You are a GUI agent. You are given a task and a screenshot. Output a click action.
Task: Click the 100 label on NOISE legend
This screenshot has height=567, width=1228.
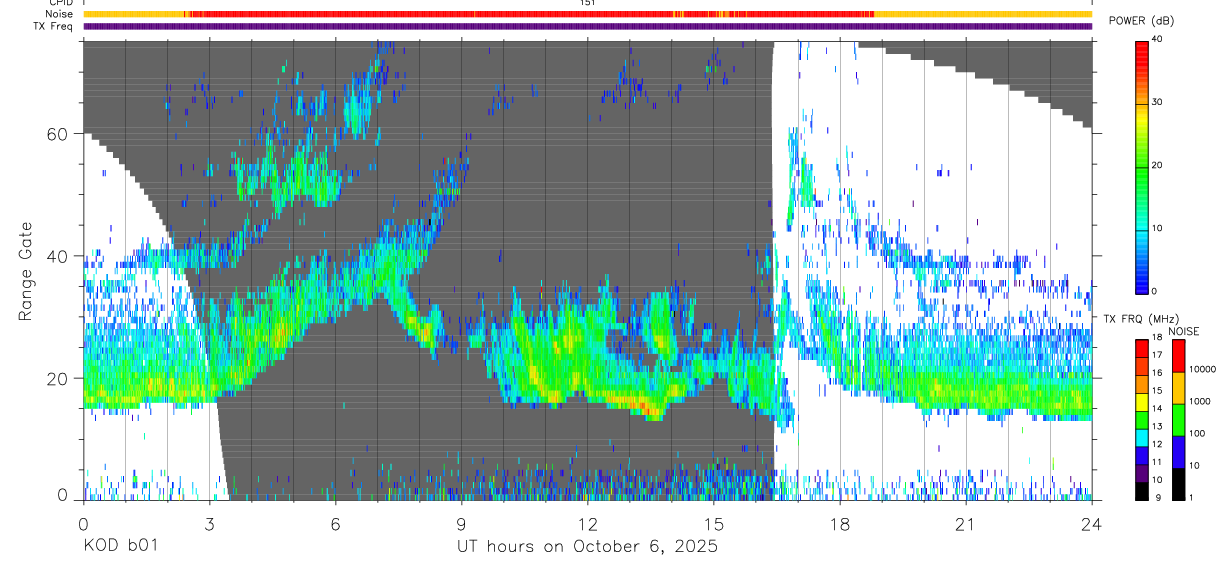pos(1197,433)
